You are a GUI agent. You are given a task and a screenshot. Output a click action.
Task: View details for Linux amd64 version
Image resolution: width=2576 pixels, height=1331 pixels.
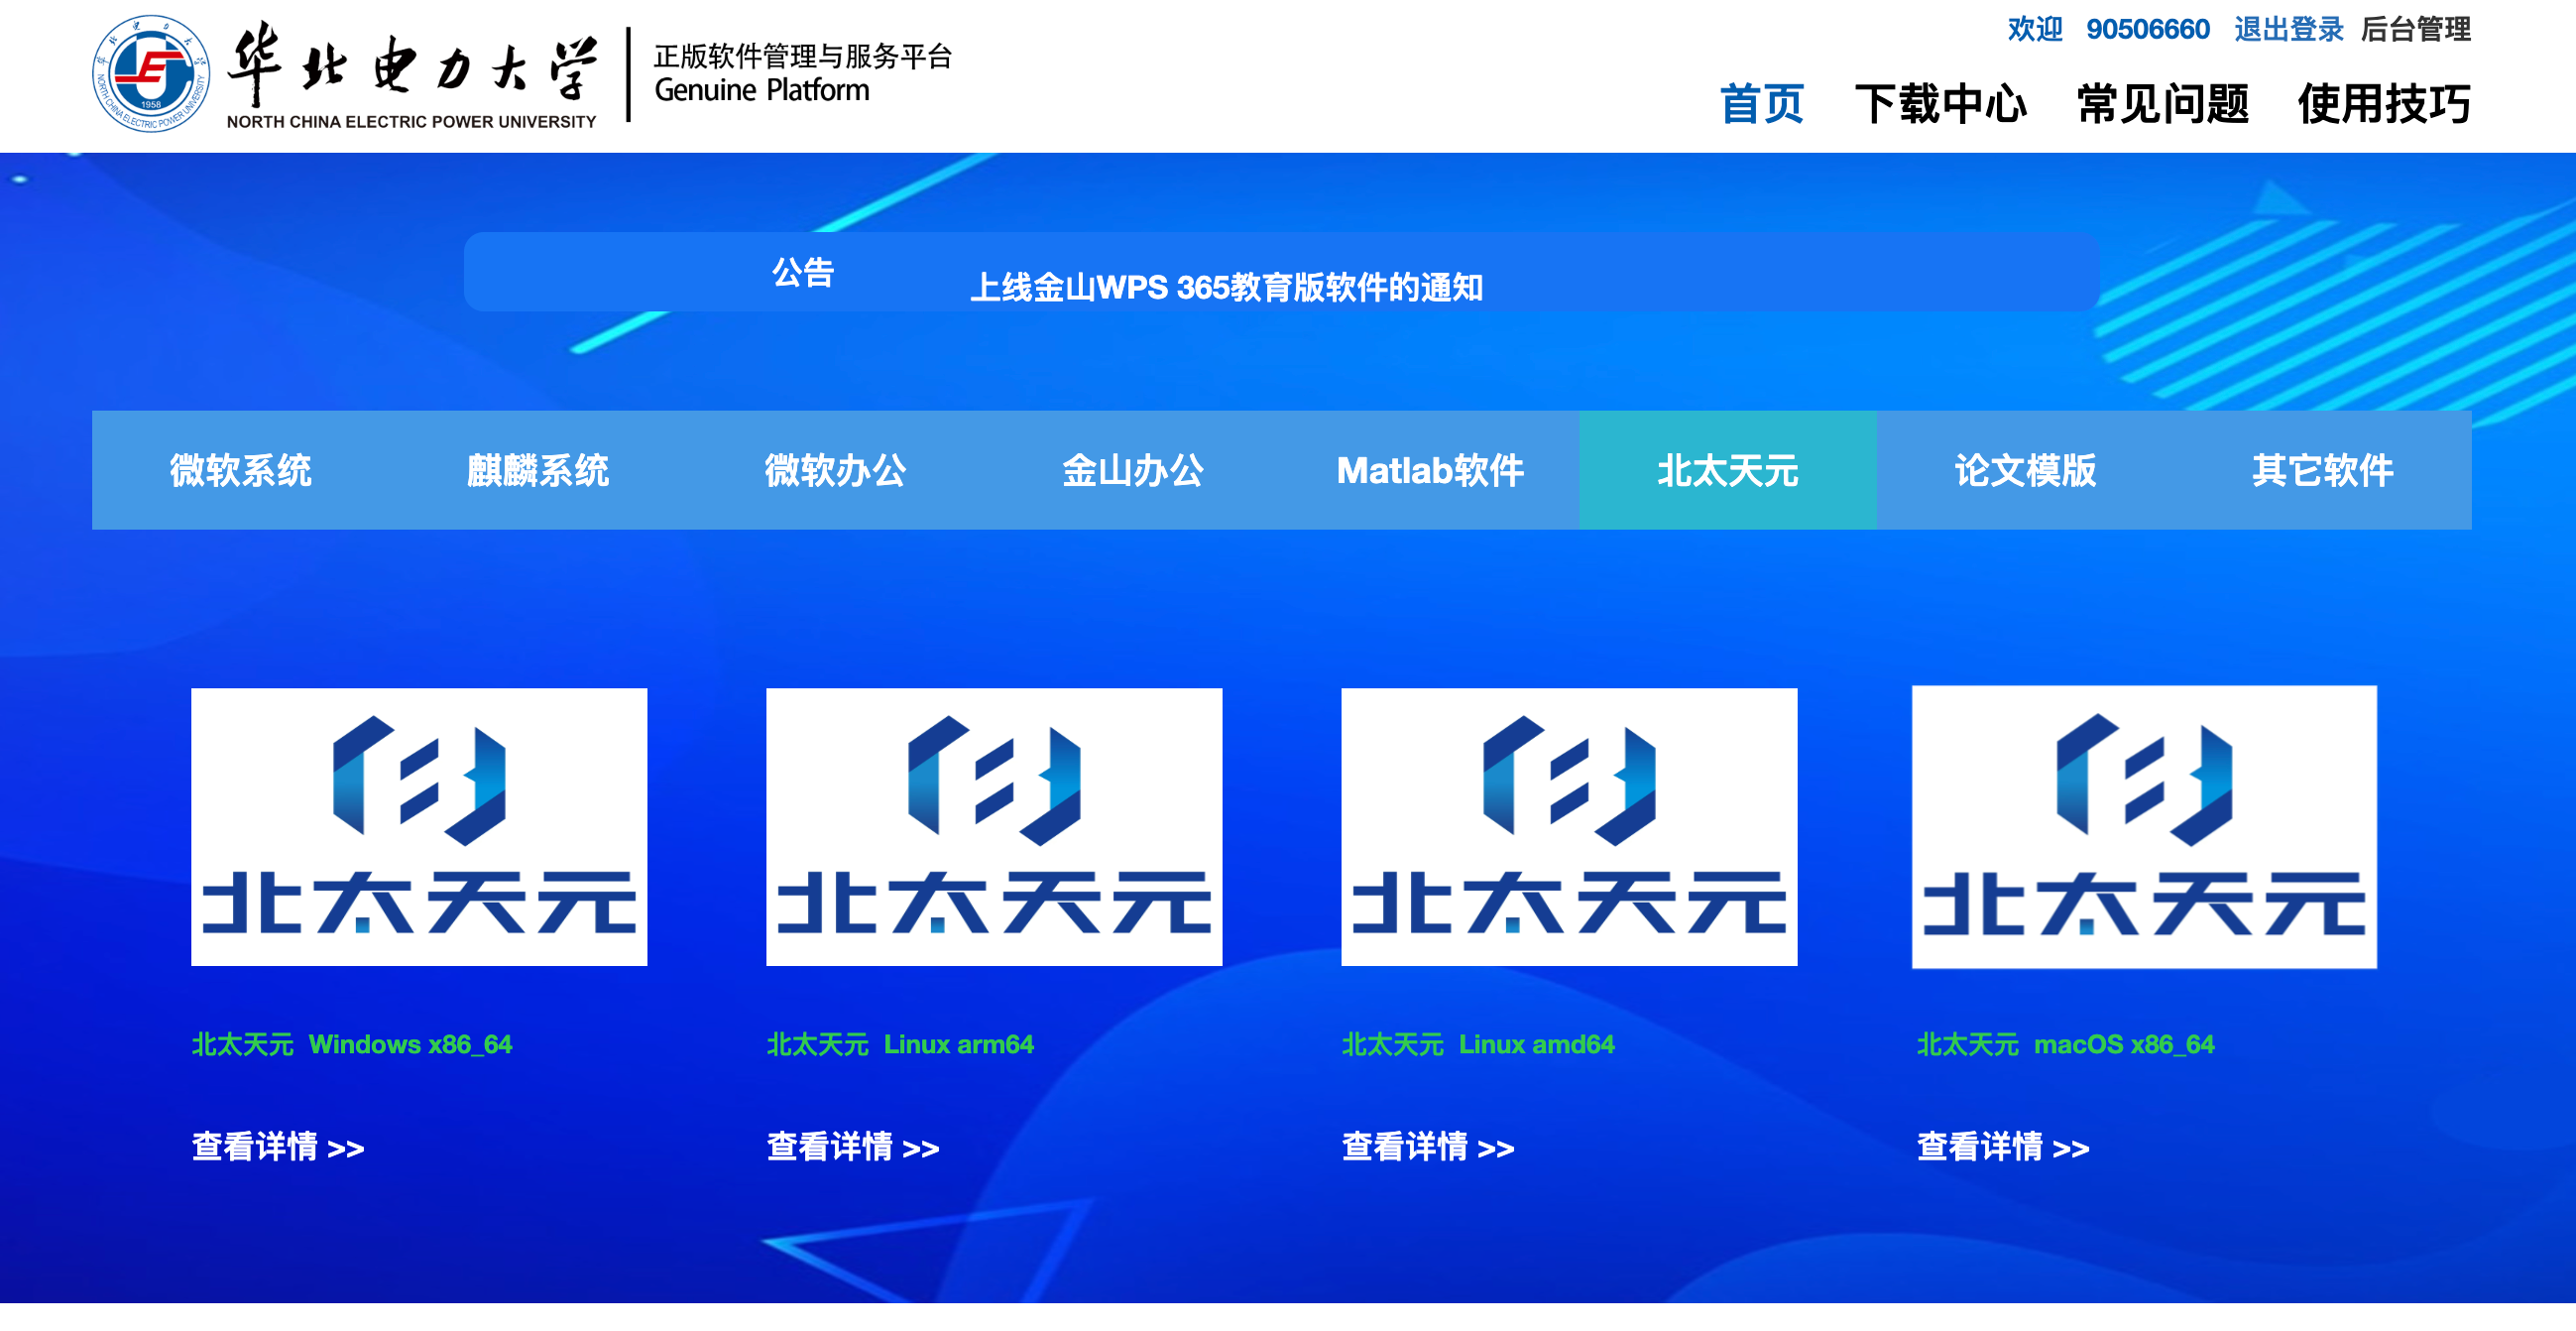click(x=1428, y=1147)
